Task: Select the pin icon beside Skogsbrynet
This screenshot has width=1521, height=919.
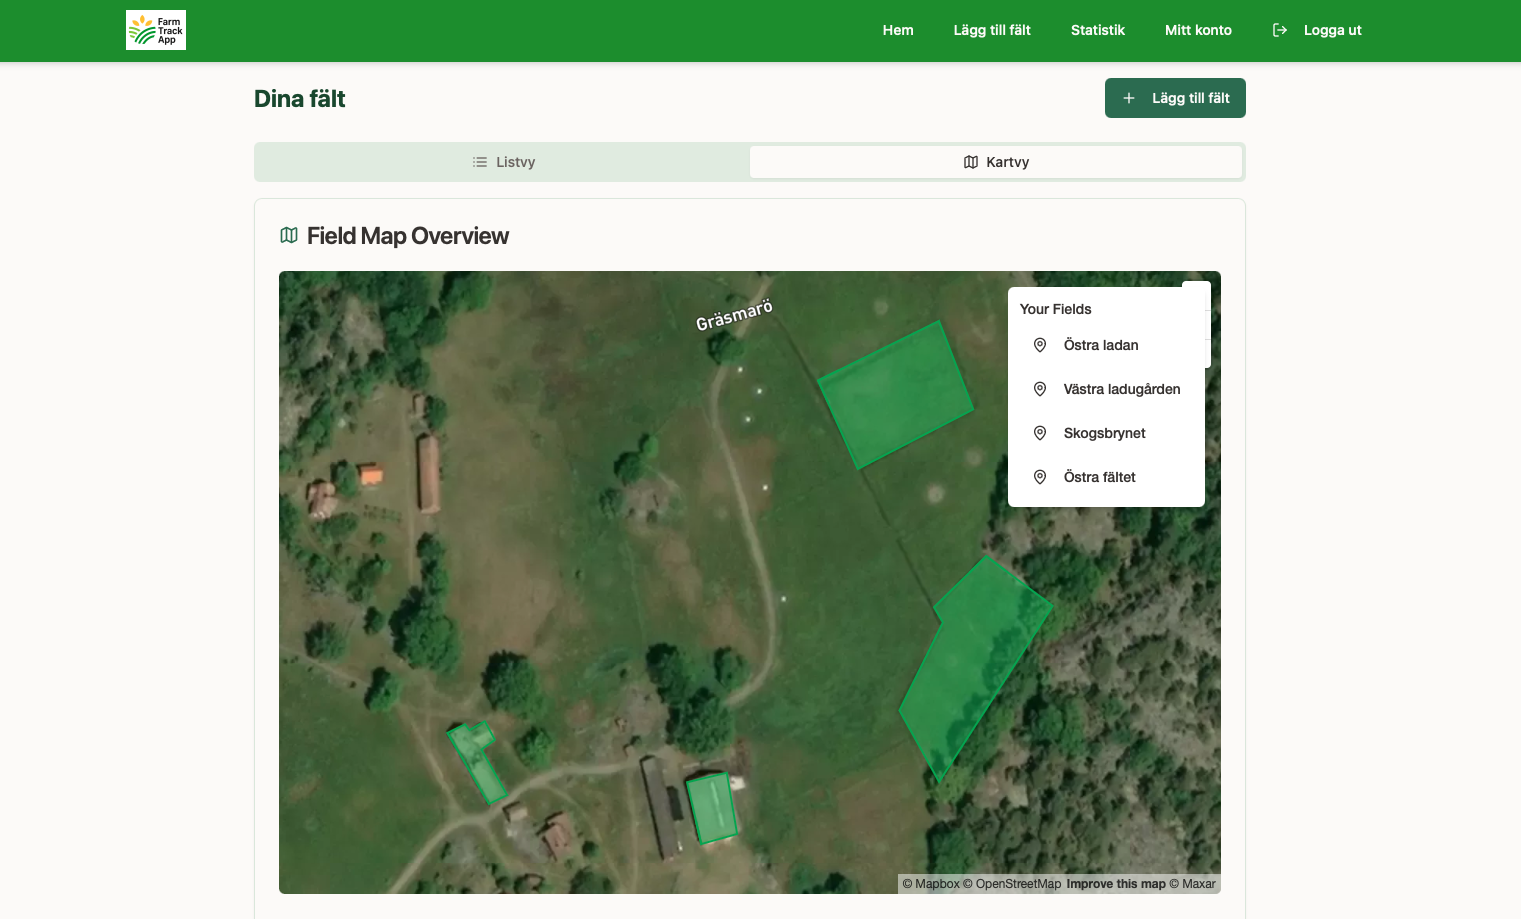Action: pyautogui.click(x=1040, y=433)
